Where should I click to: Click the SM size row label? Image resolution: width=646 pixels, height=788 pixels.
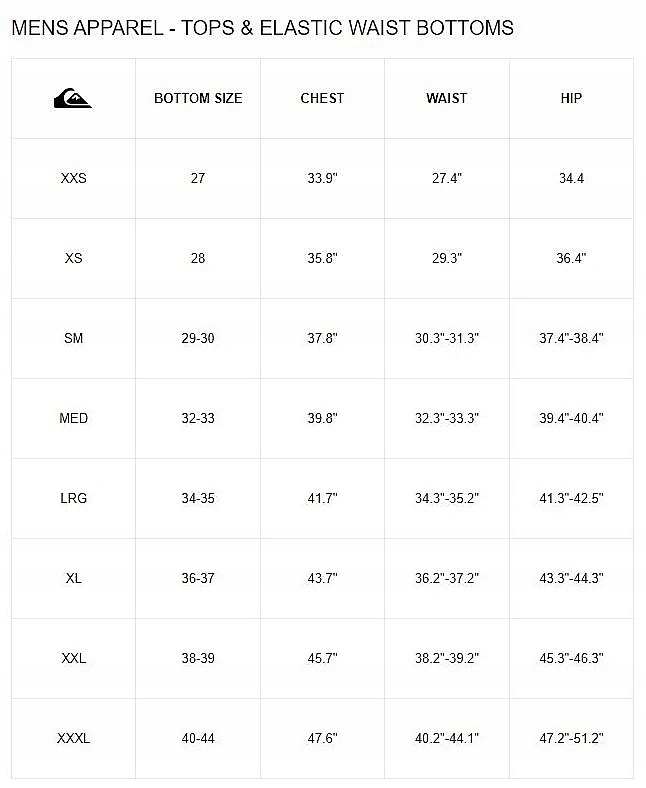73,338
